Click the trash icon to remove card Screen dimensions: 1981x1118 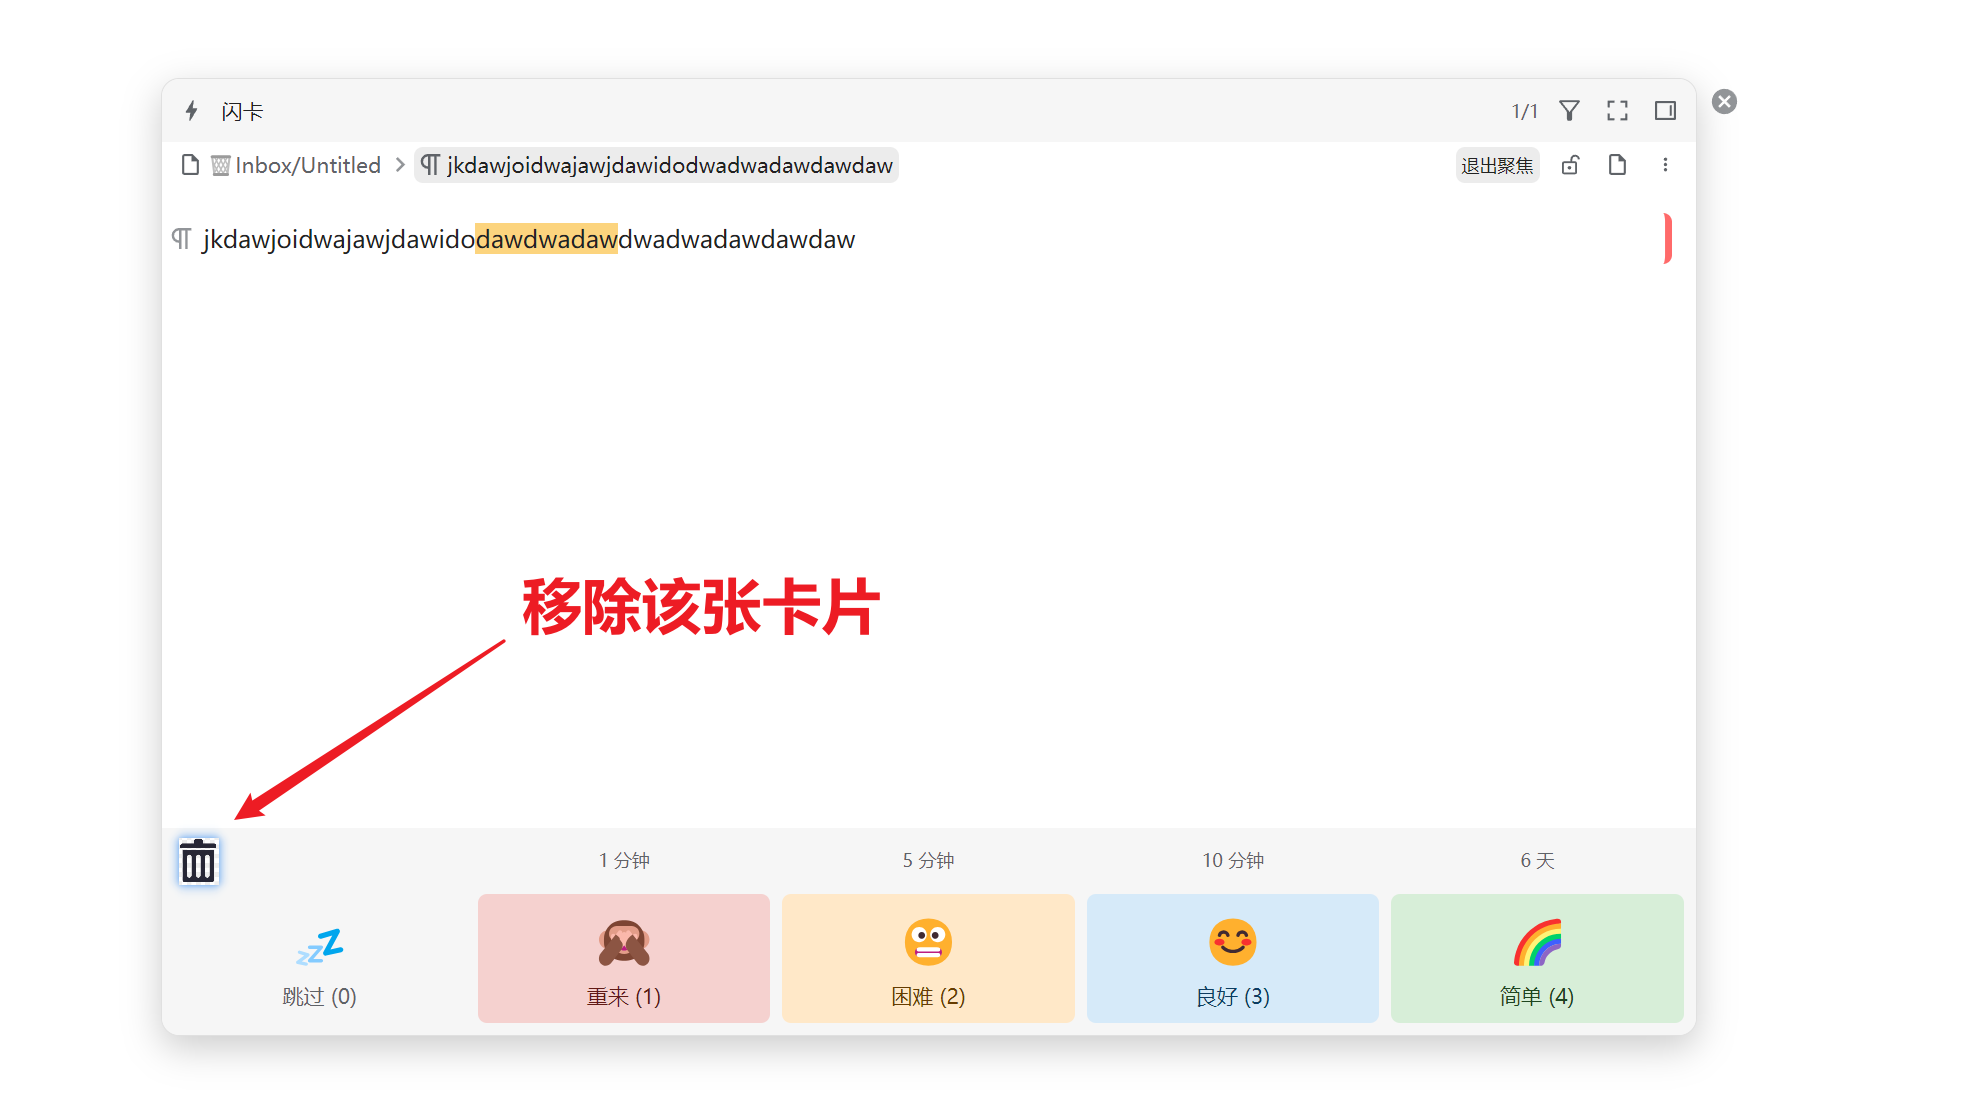click(x=198, y=861)
